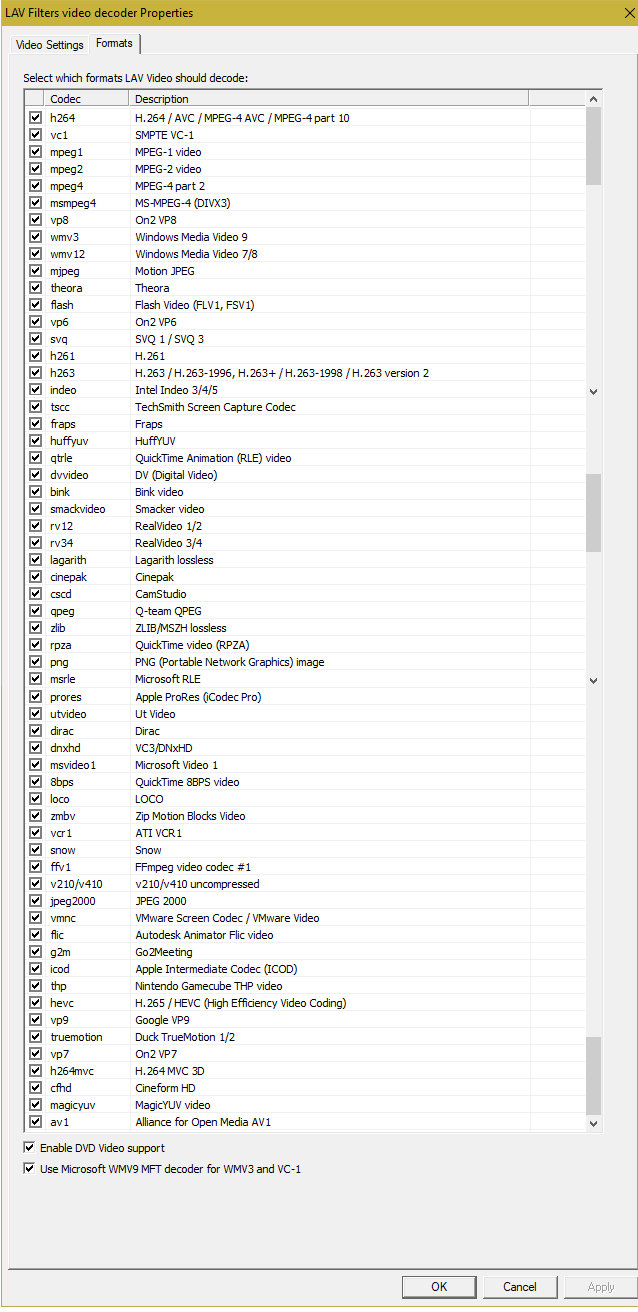Viewport: 638px width, 1312px height.
Task: Click the scroll up arrow of list
Action: (594, 99)
